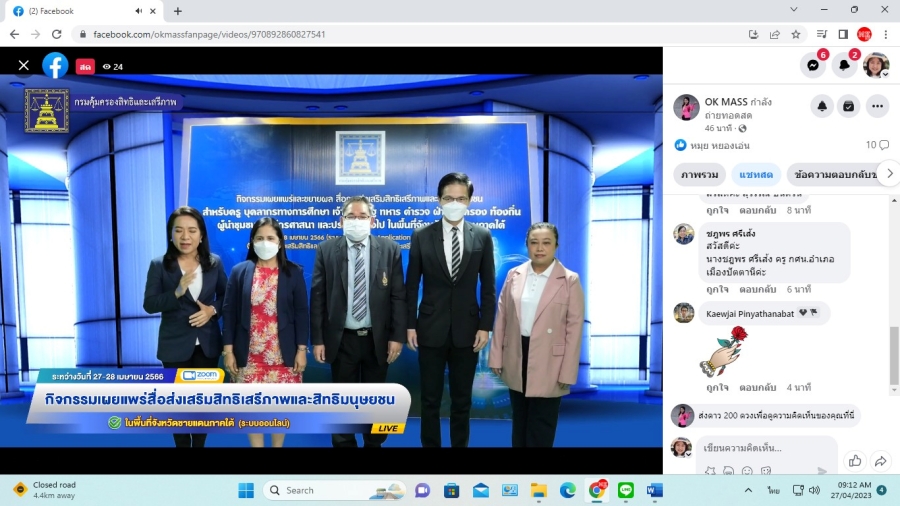Open File Explorer from taskbar
Screen dimensions: 900x506
tap(538, 491)
